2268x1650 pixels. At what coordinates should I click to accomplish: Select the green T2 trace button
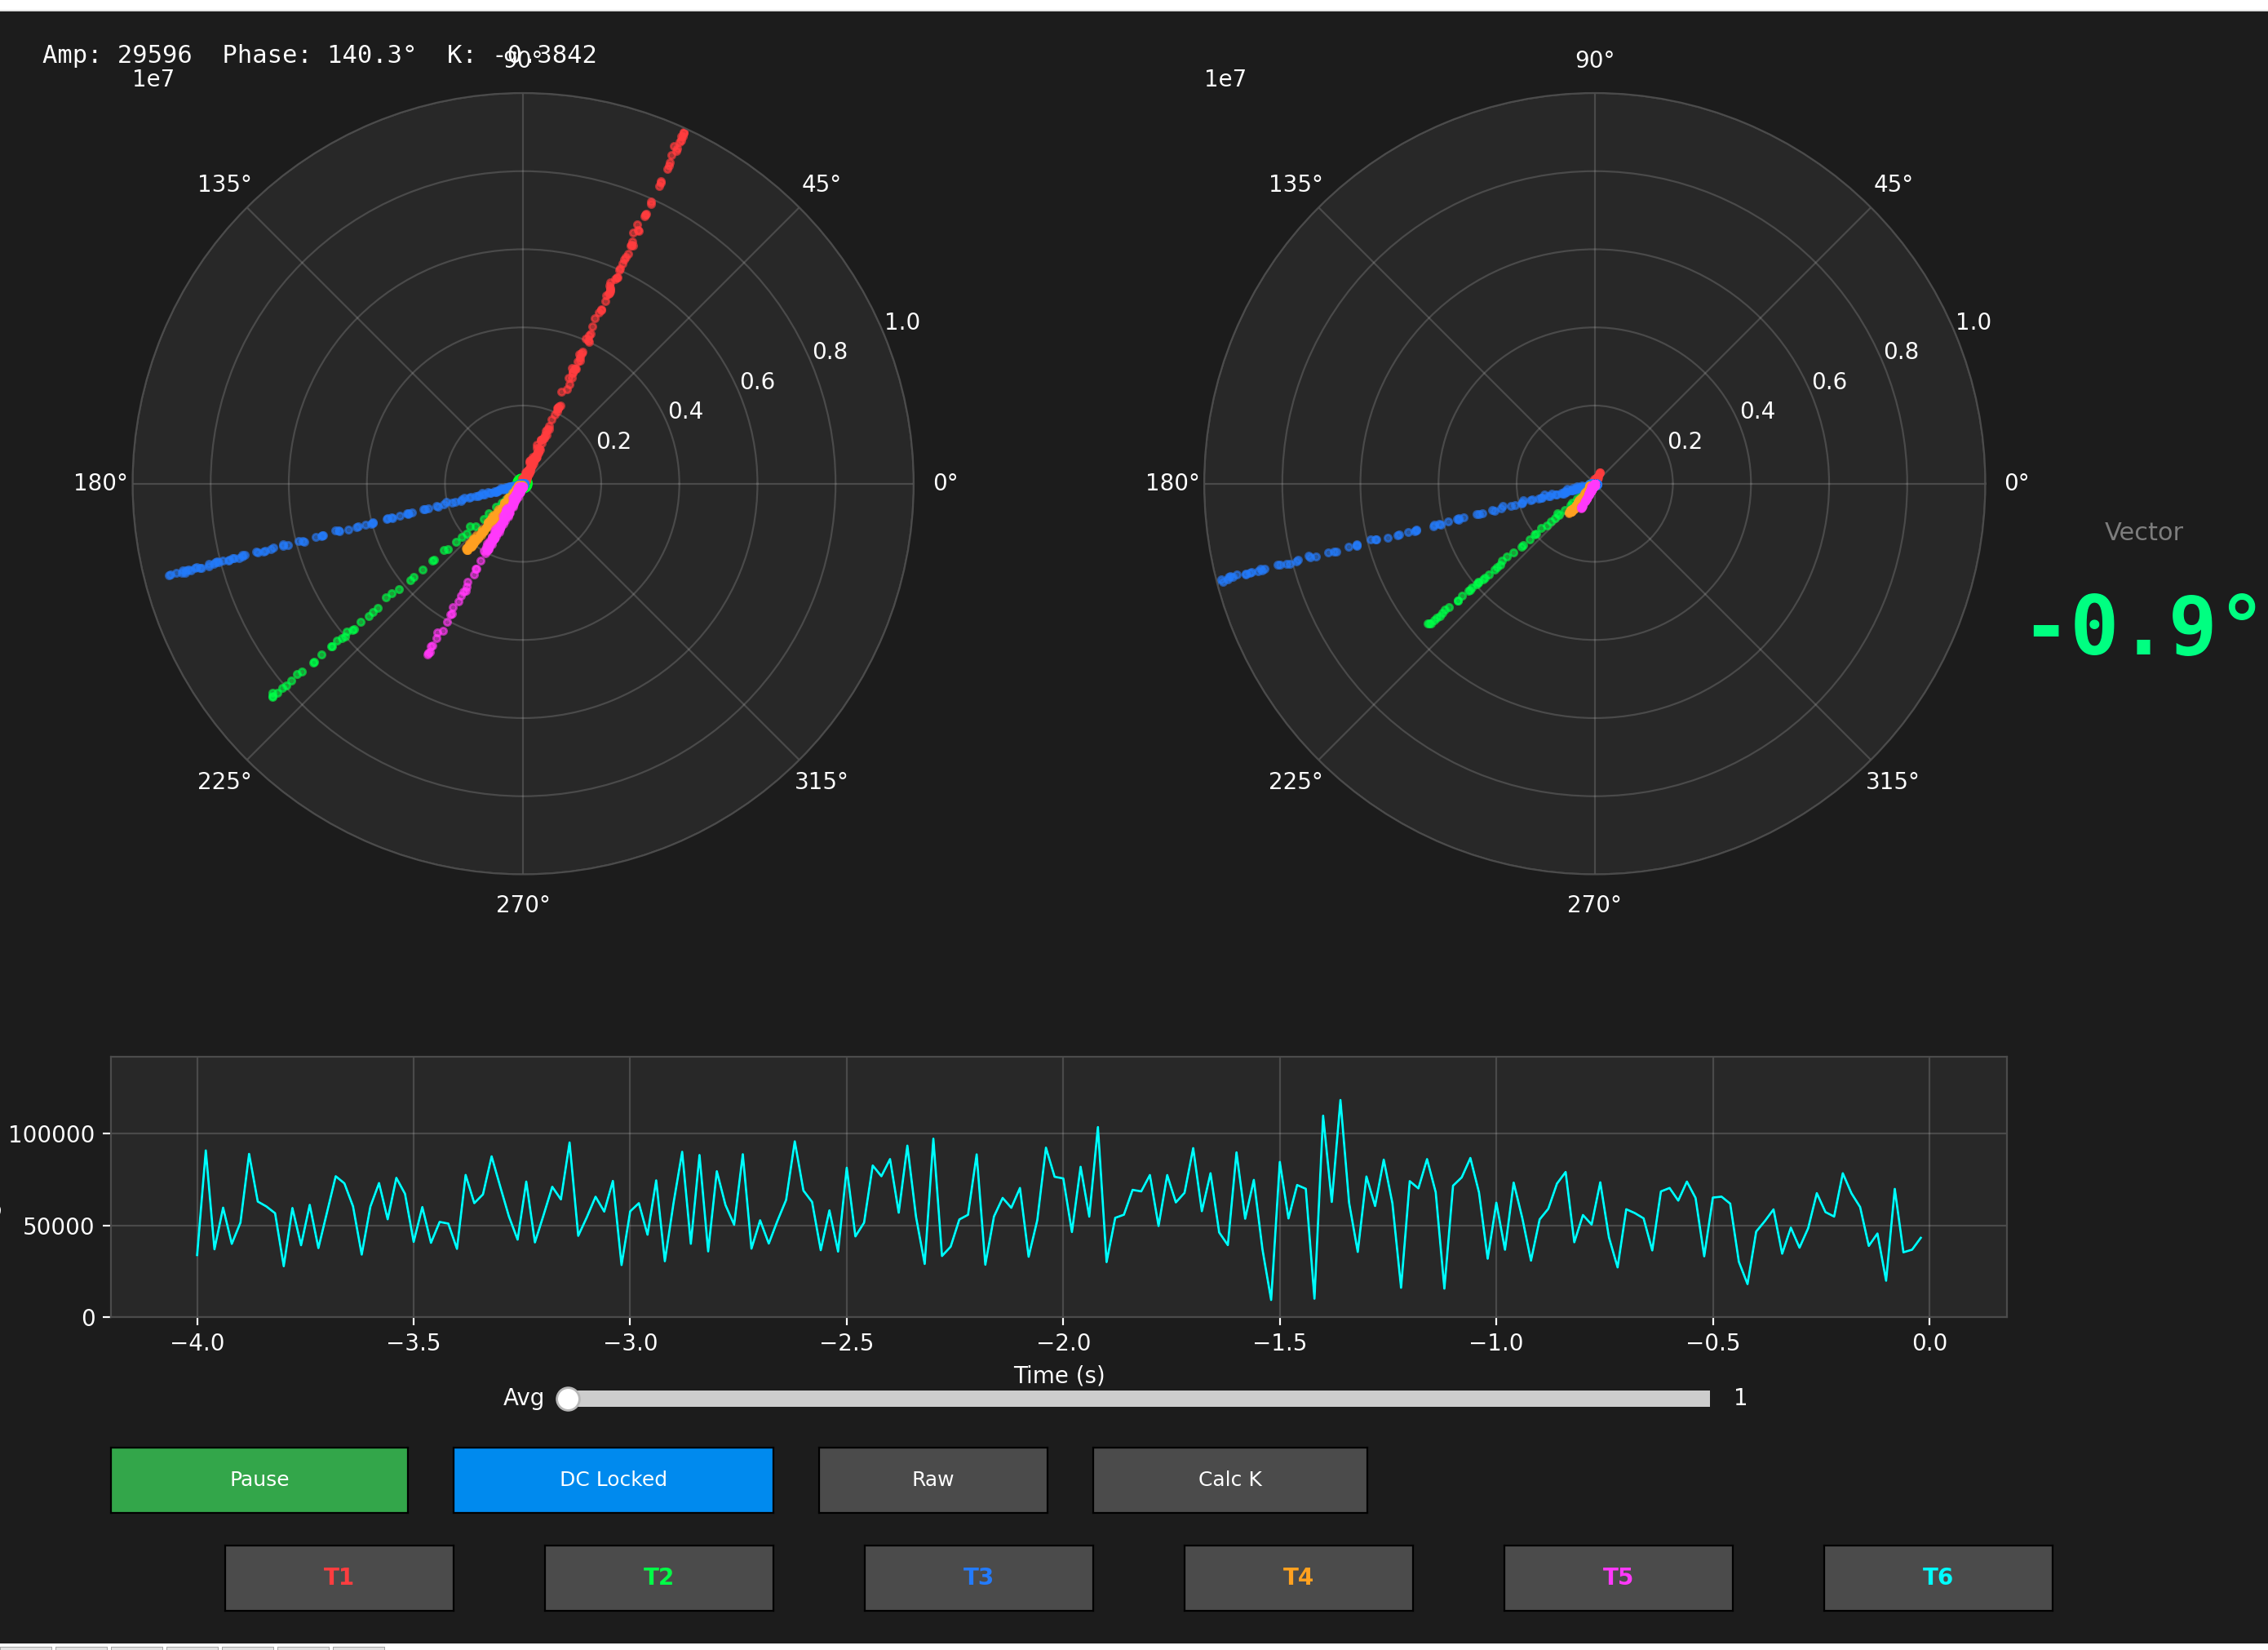658,1577
